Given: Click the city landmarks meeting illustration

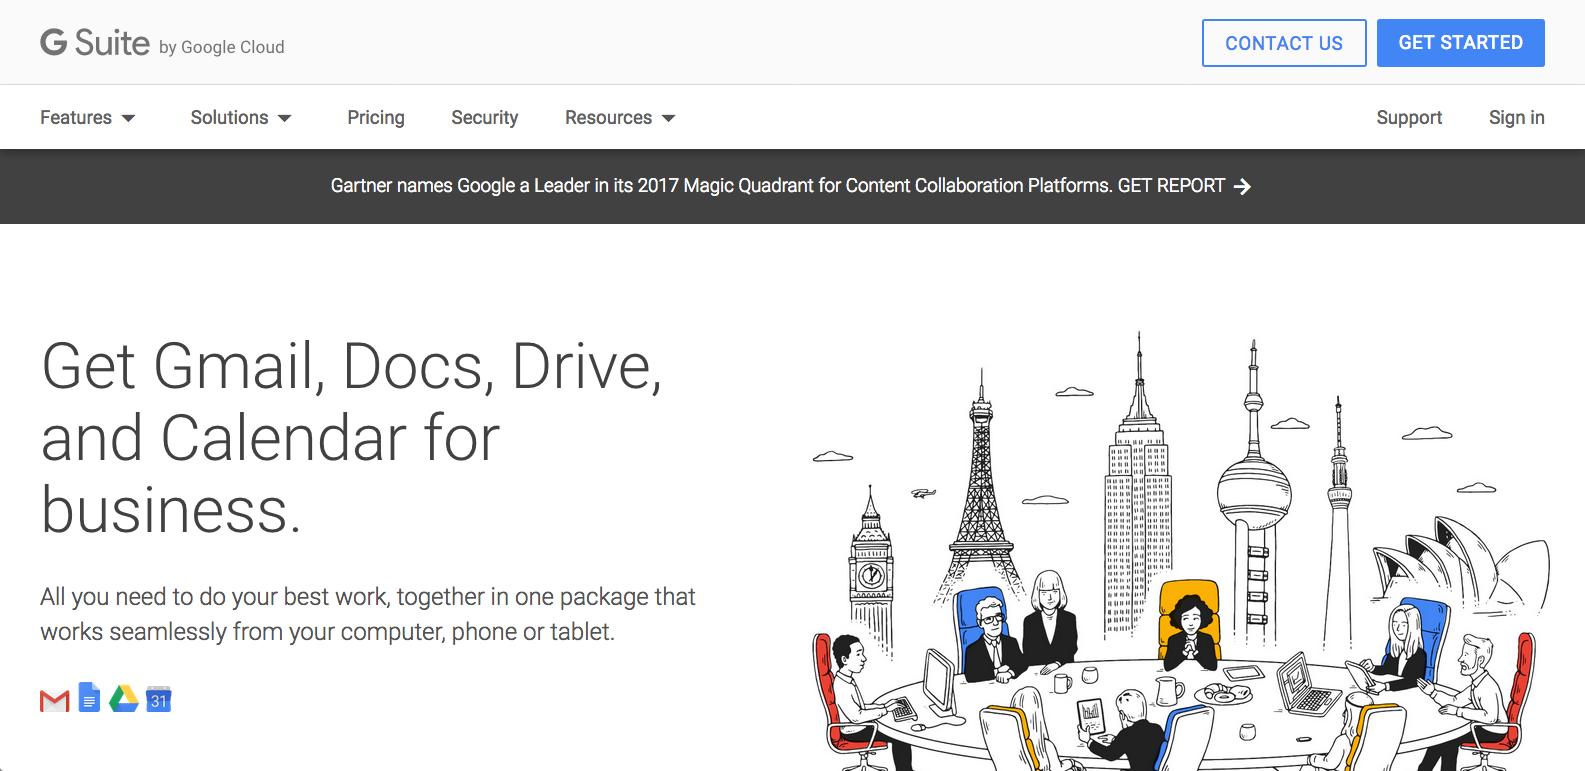Looking at the screenshot, I should pyautogui.click(x=1180, y=551).
